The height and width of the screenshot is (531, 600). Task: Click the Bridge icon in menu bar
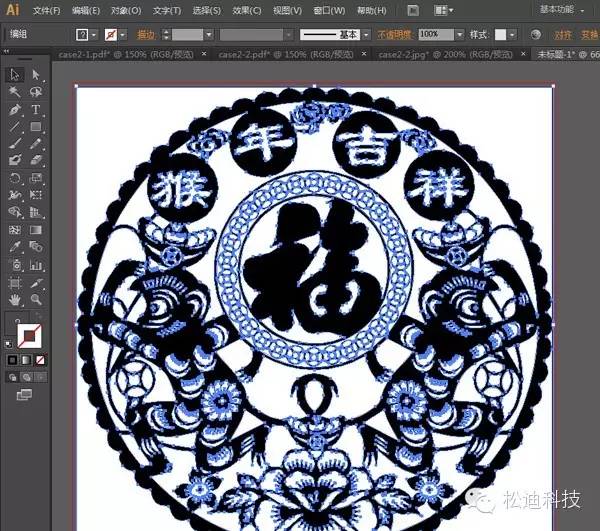(x=413, y=10)
